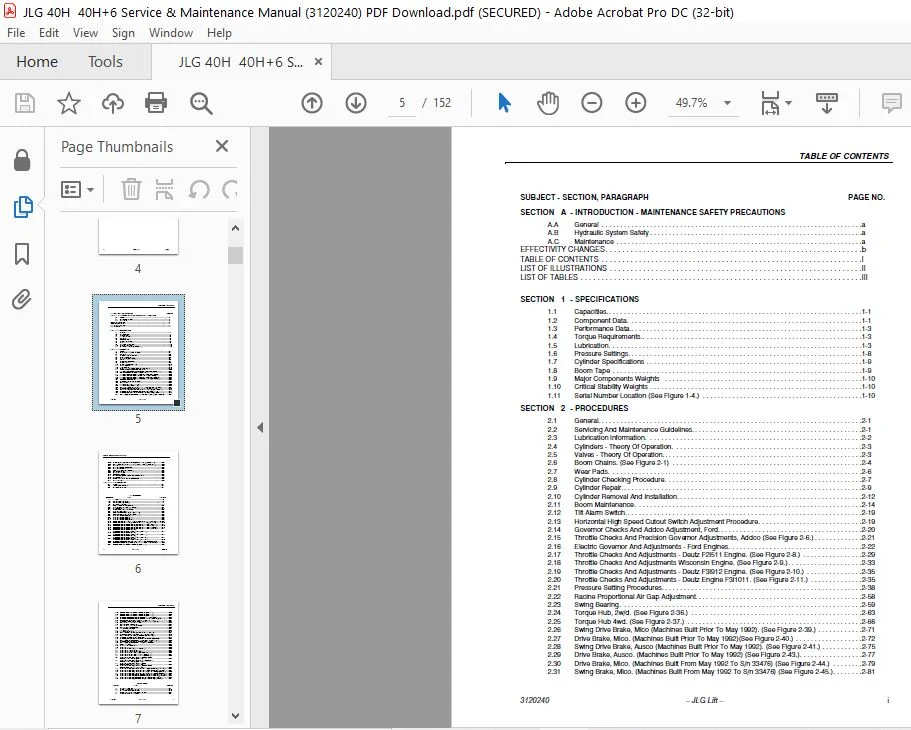Image resolution: width=911 pixels, height=730 pixels.
Task: Click the thumbnails scrollbar handle
Action: [x=235, y=255]
